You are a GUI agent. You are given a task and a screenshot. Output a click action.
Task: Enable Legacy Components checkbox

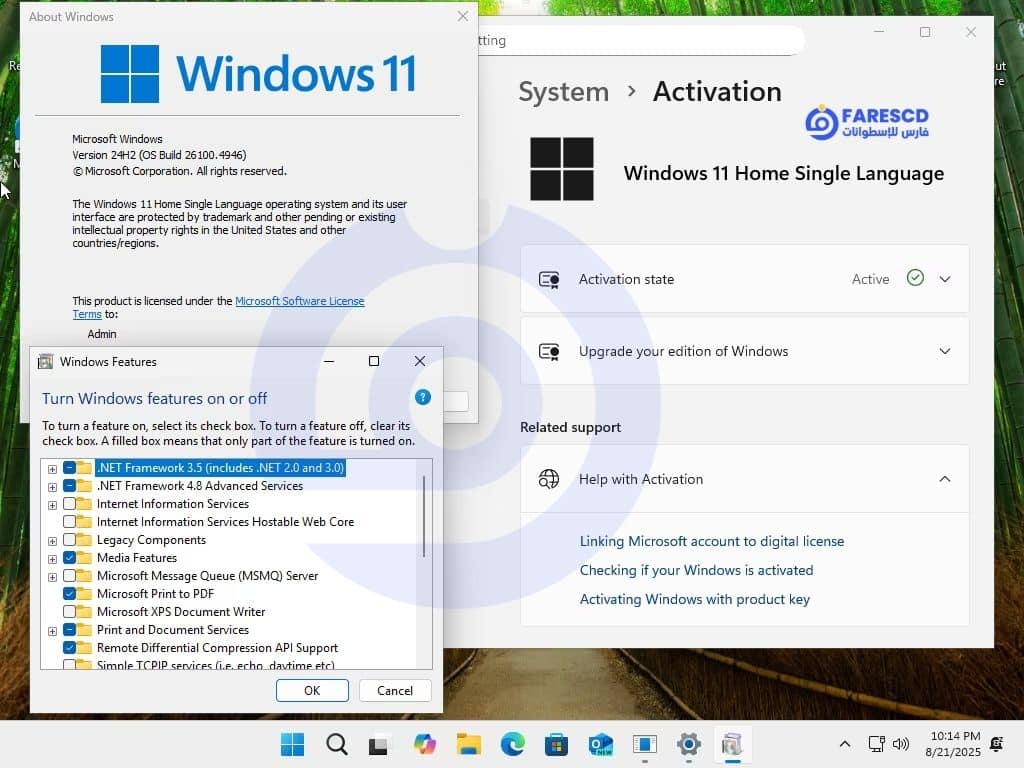tap(69, 540)
